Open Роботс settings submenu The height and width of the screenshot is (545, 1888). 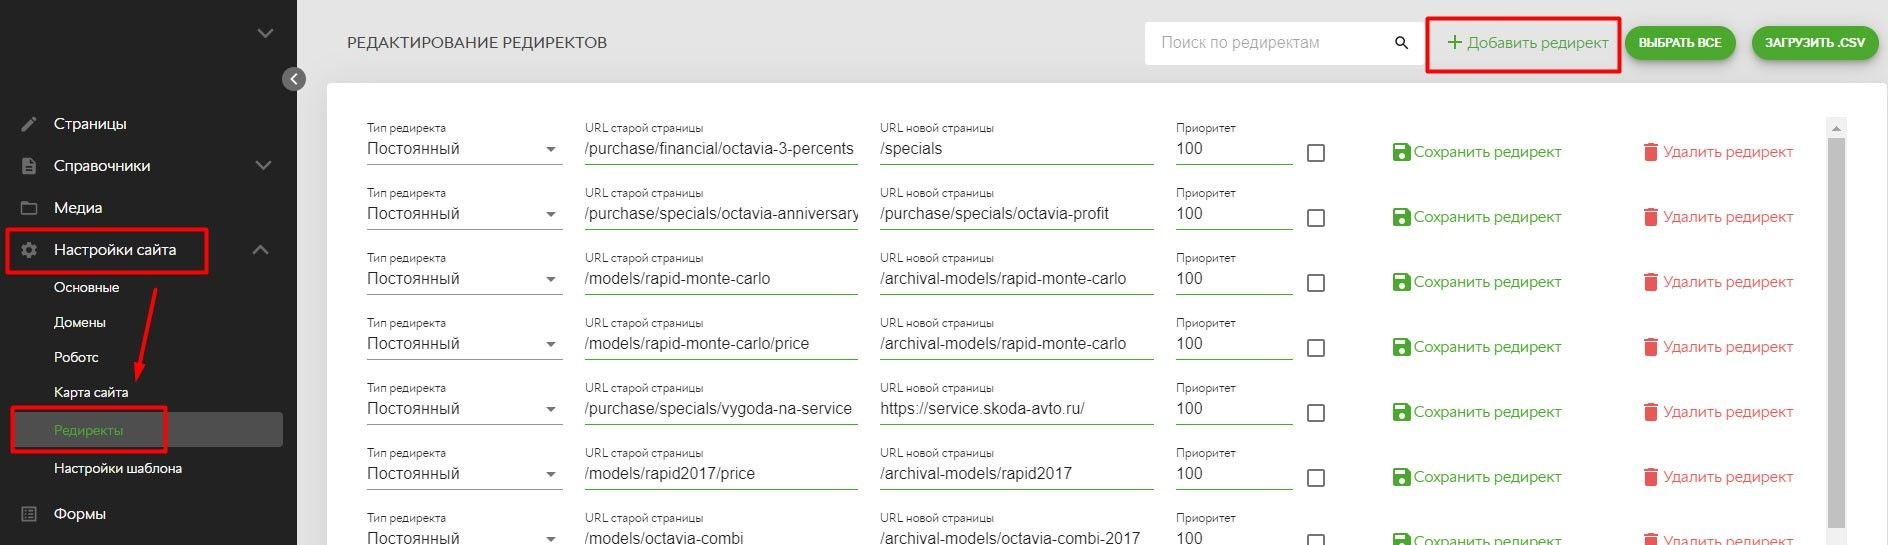click(x=76, y=357)
